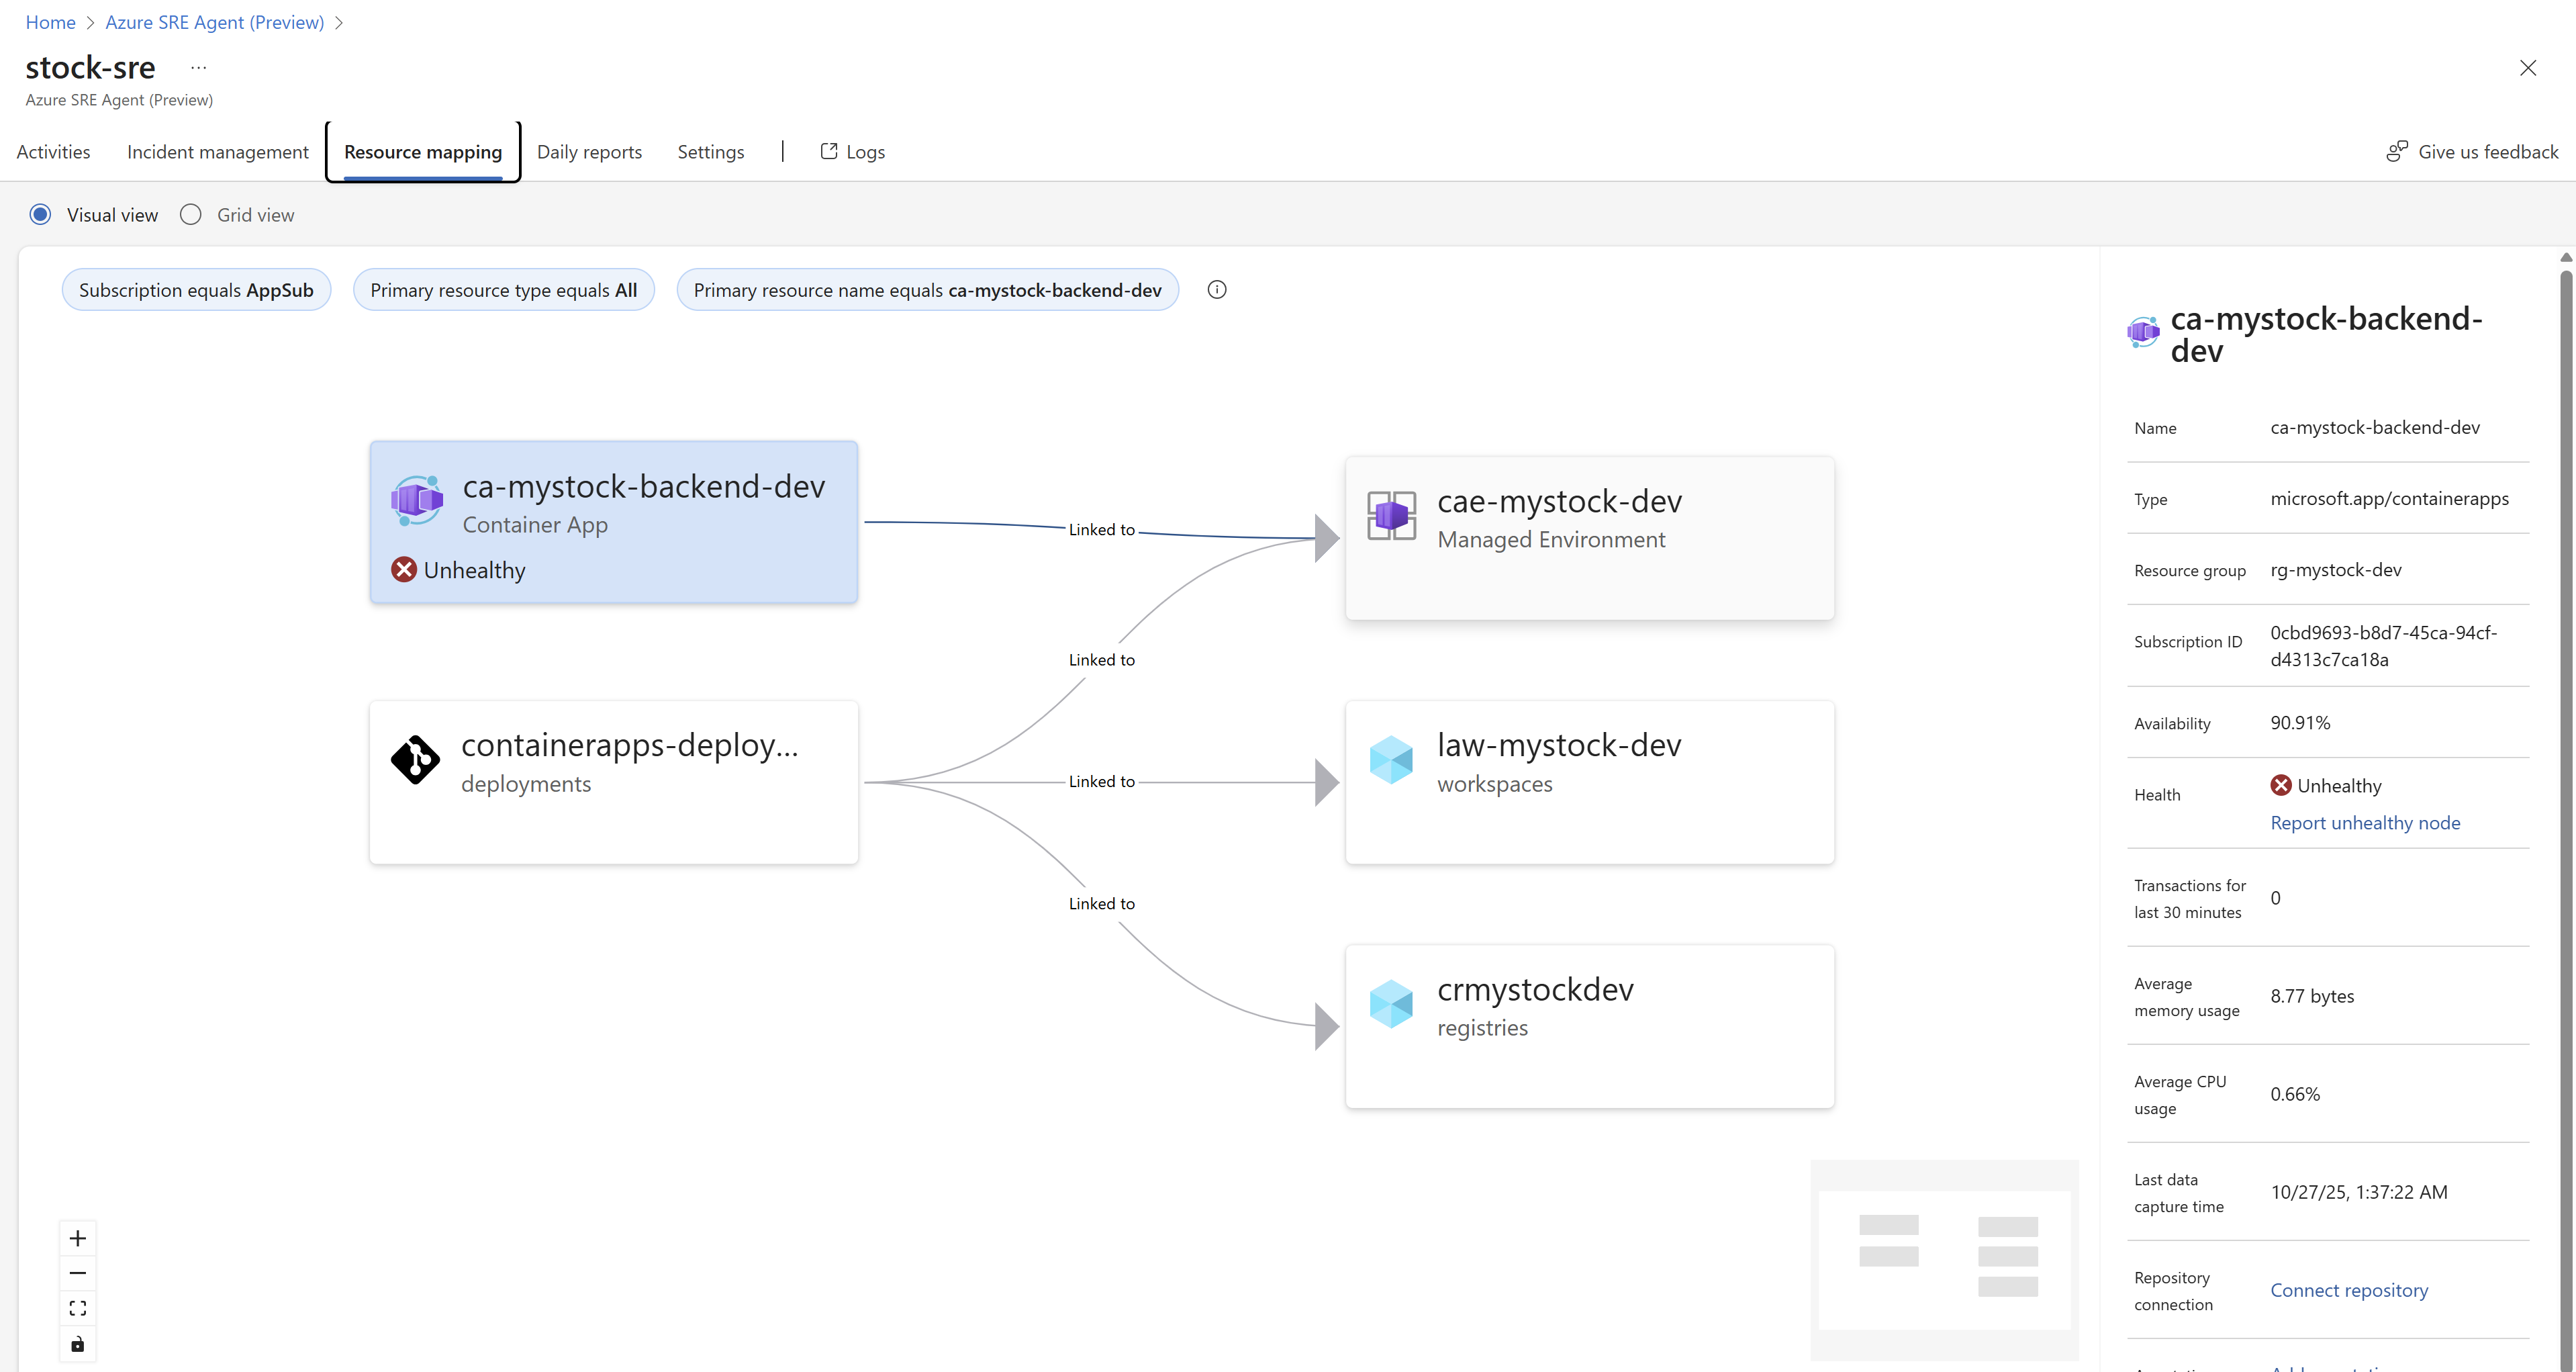Click the Give us feedback icon
This screenshot has width=2576, height=1372.
tap(2396, 152)
